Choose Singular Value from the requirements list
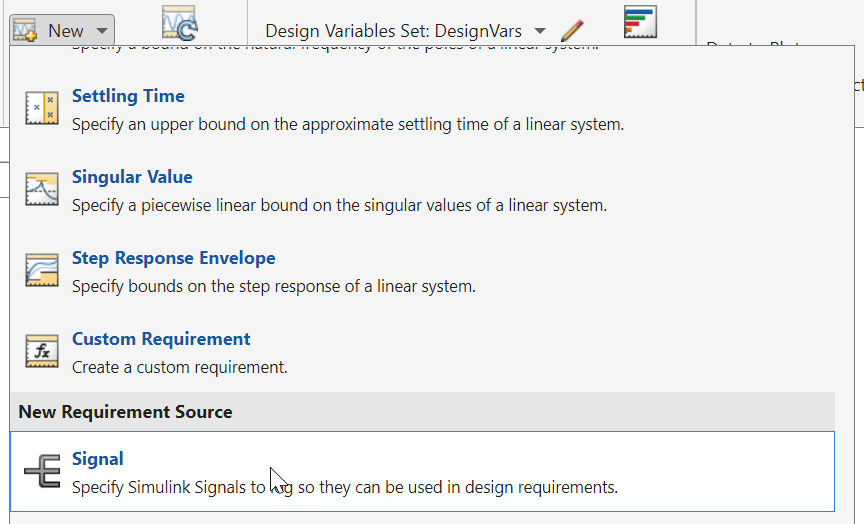 click(x=132, y=177)
